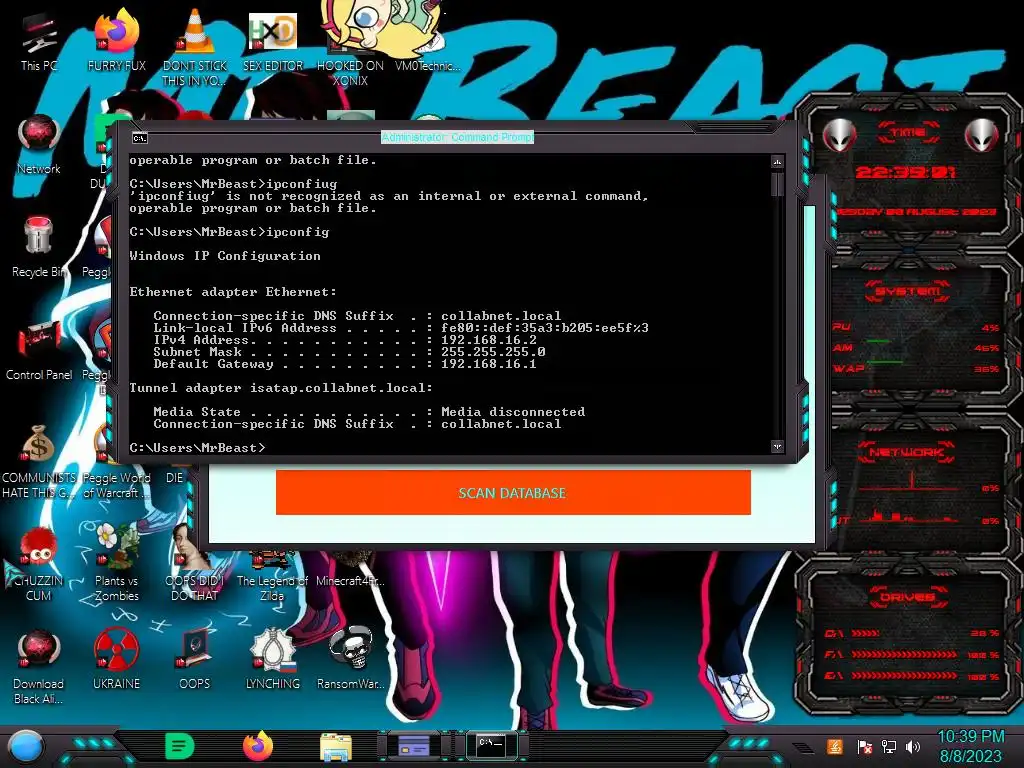This screenshot has width=1024, height=768.
Task: Click the IPv4 Address line 192.168.16.2
Action: coord(345,340)
